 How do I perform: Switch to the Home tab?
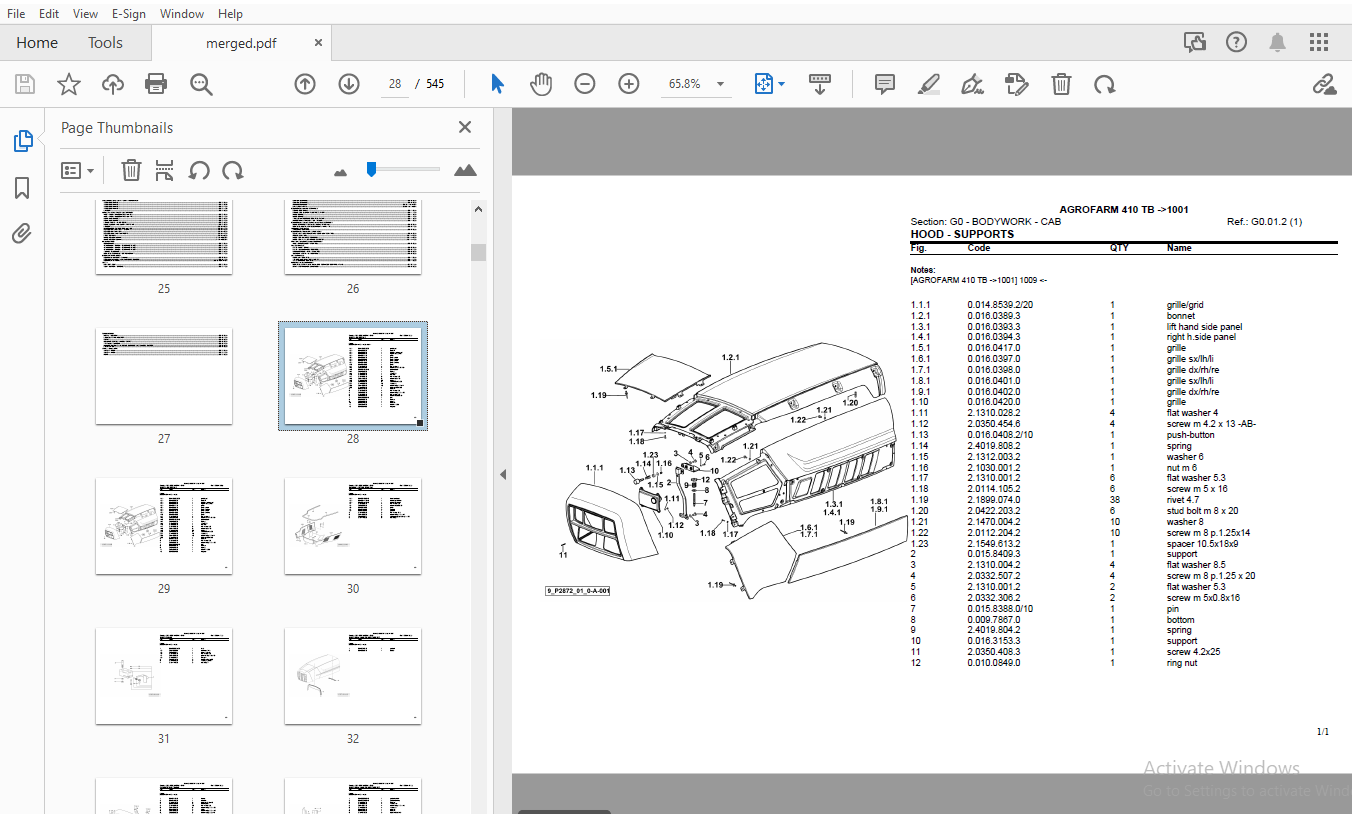coord(37,42)
